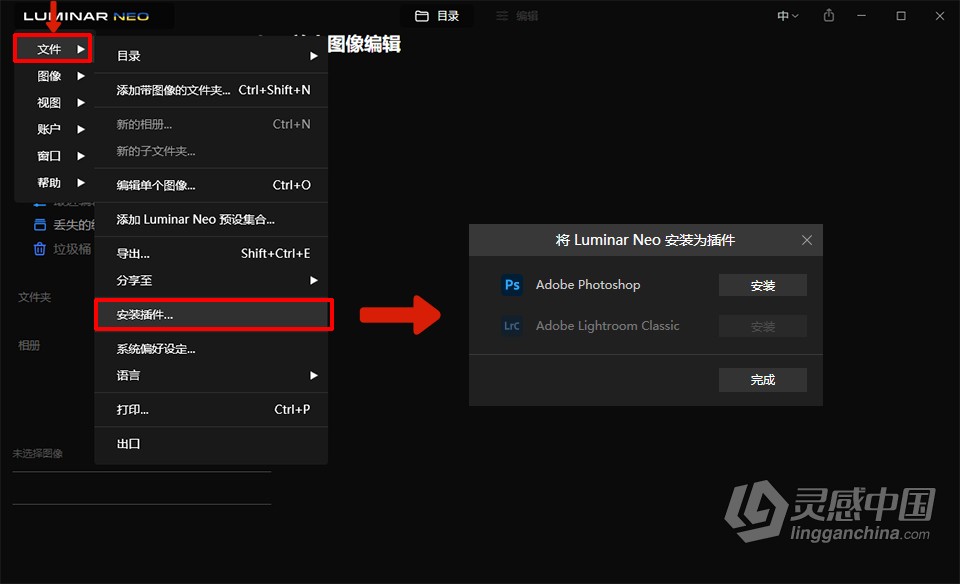
Task: Click the lost edits stack icon
Action: [x=40, y=225]
